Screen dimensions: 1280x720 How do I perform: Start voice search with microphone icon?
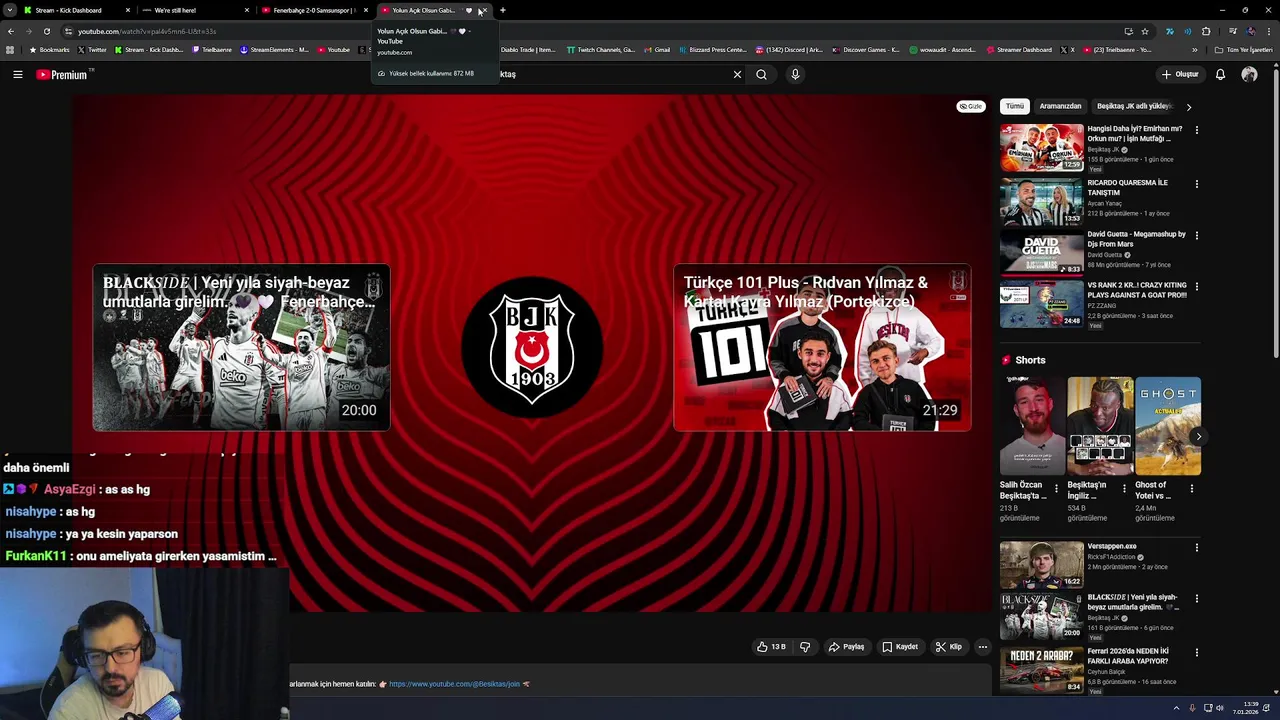coord(795,74)
